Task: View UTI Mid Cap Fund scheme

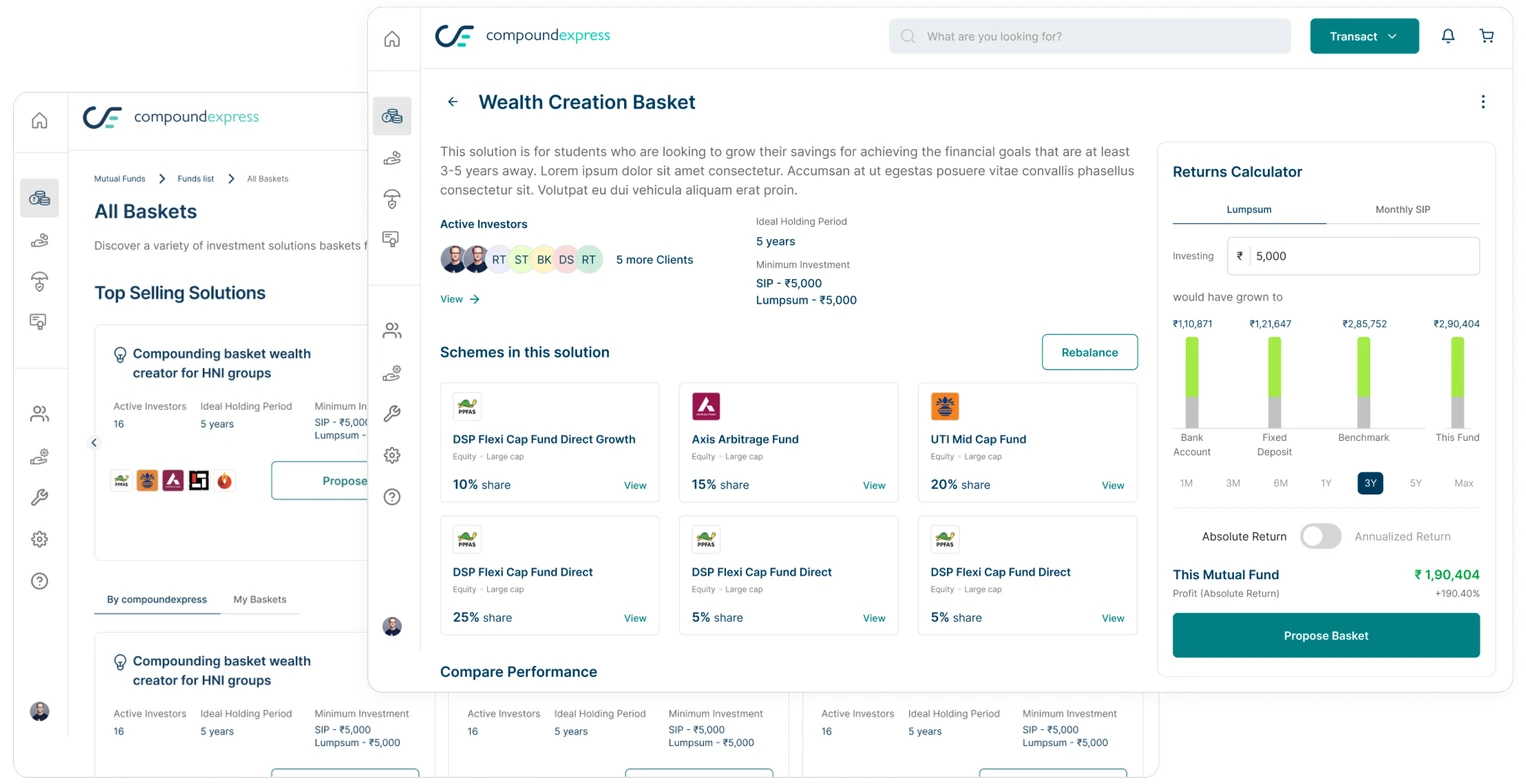Action: (1113, 486)
